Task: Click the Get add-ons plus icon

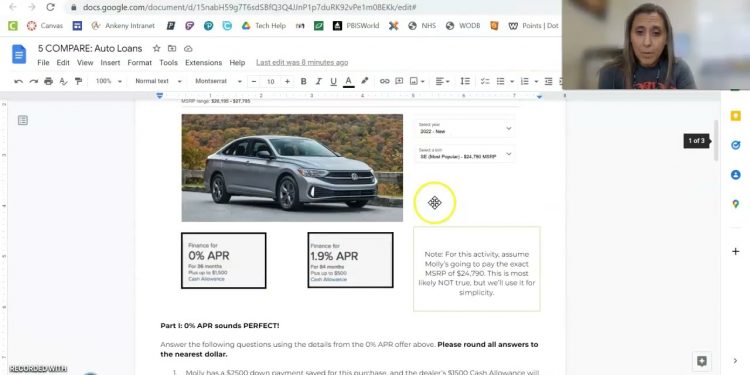Action: (736, 251)
